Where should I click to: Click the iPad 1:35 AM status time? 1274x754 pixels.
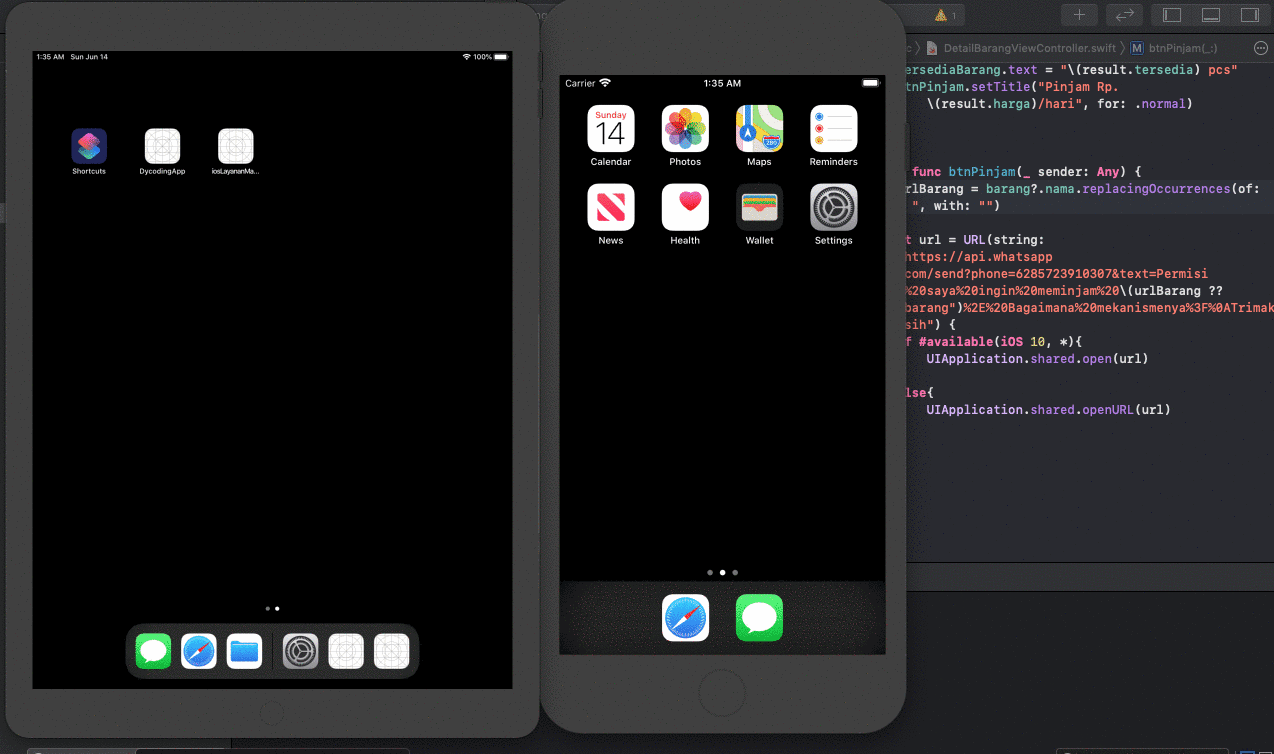click(x=50, y=57)
